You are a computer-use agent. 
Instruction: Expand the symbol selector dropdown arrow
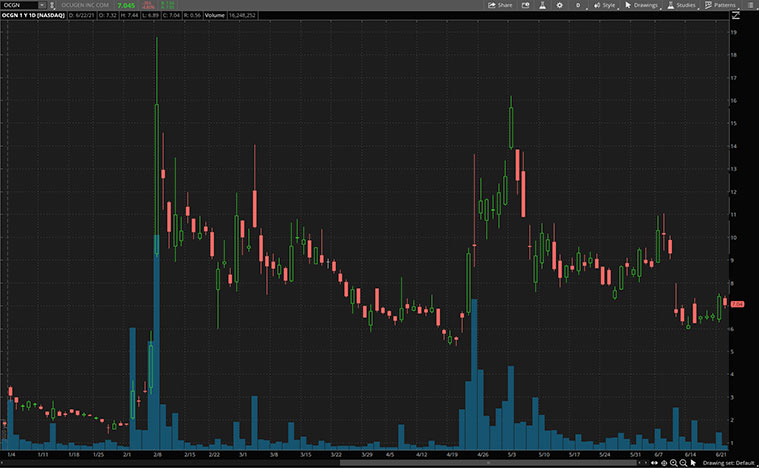pyautogui.click(x=41, y=5)
